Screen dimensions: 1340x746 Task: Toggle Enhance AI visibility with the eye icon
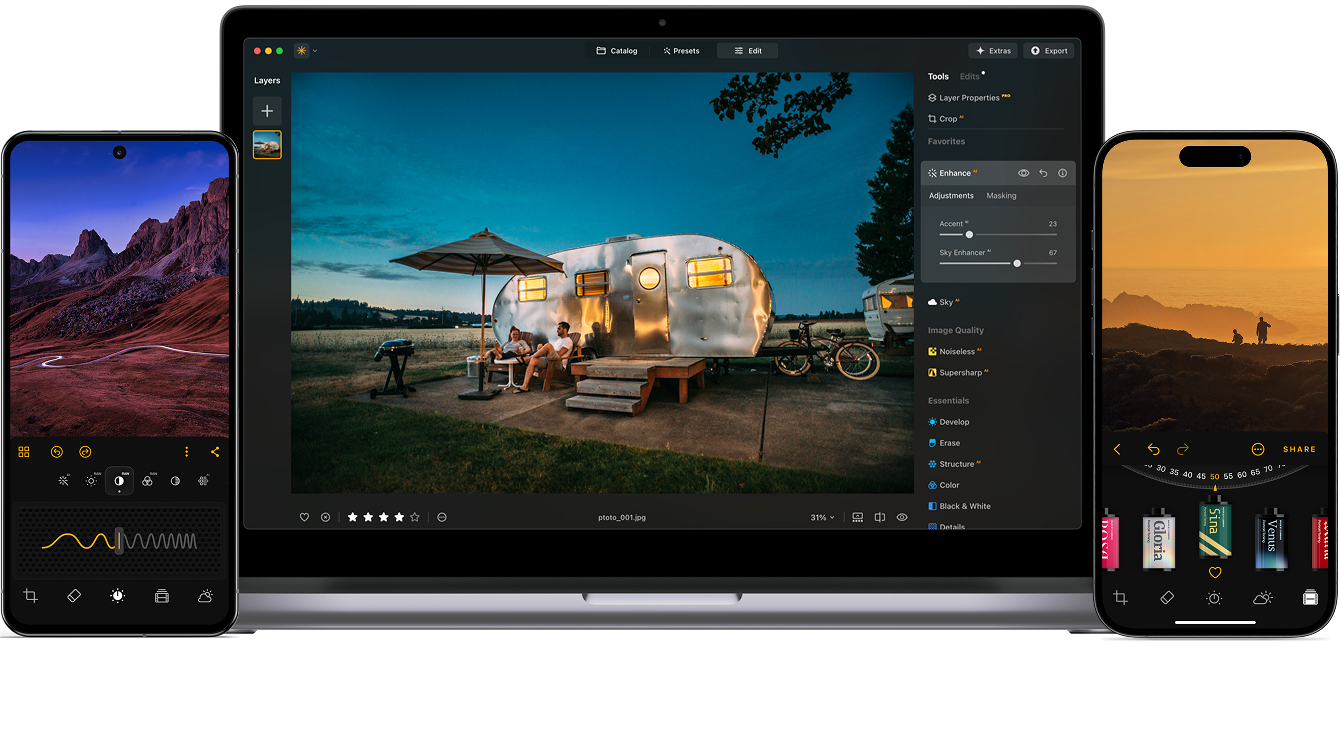pyautogui.click(x=1023, y=173)
